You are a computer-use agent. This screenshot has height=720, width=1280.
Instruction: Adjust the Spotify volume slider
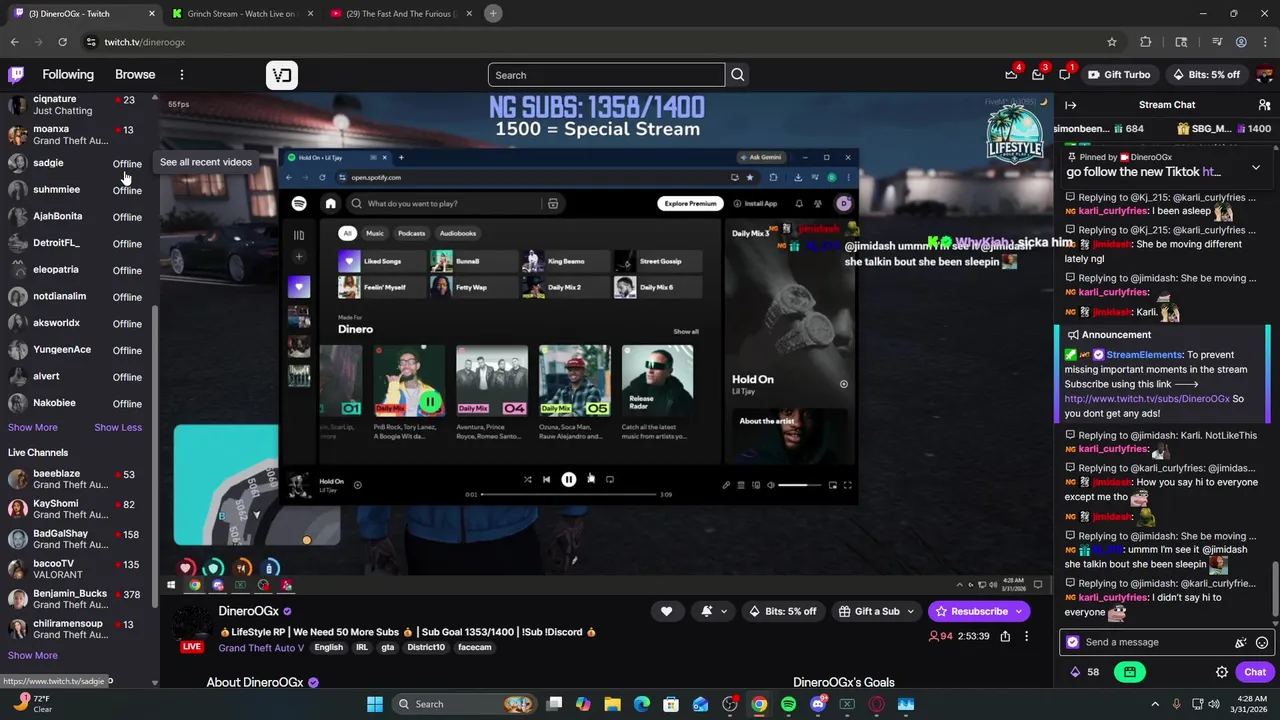(x=798, y=485)
